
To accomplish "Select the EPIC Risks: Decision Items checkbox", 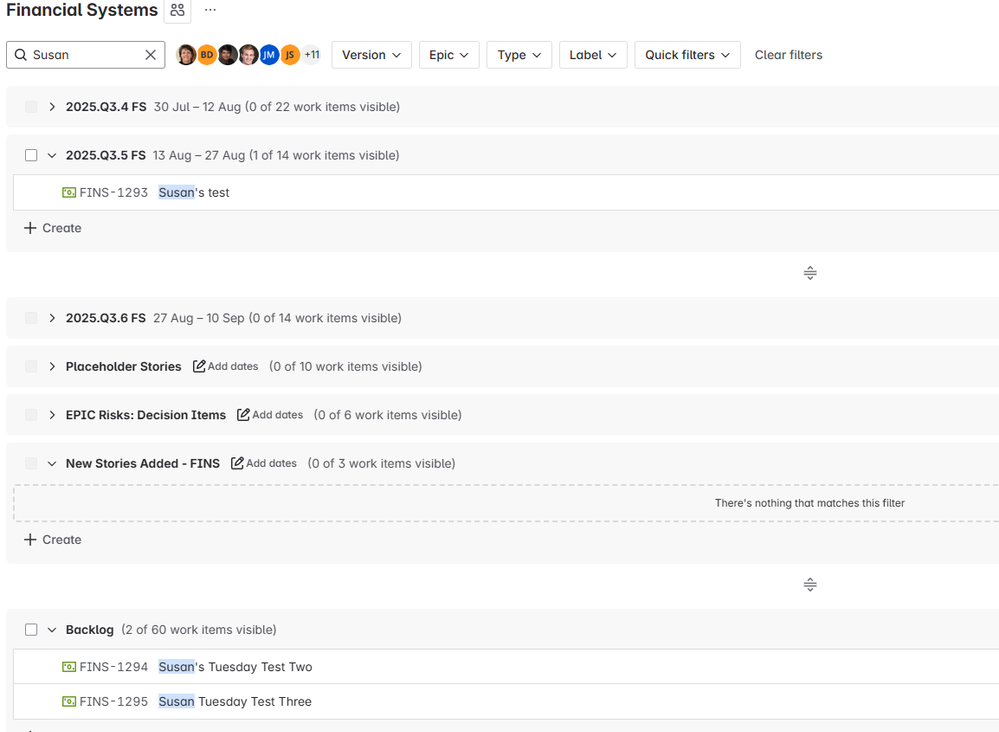I will click(31, 415).
